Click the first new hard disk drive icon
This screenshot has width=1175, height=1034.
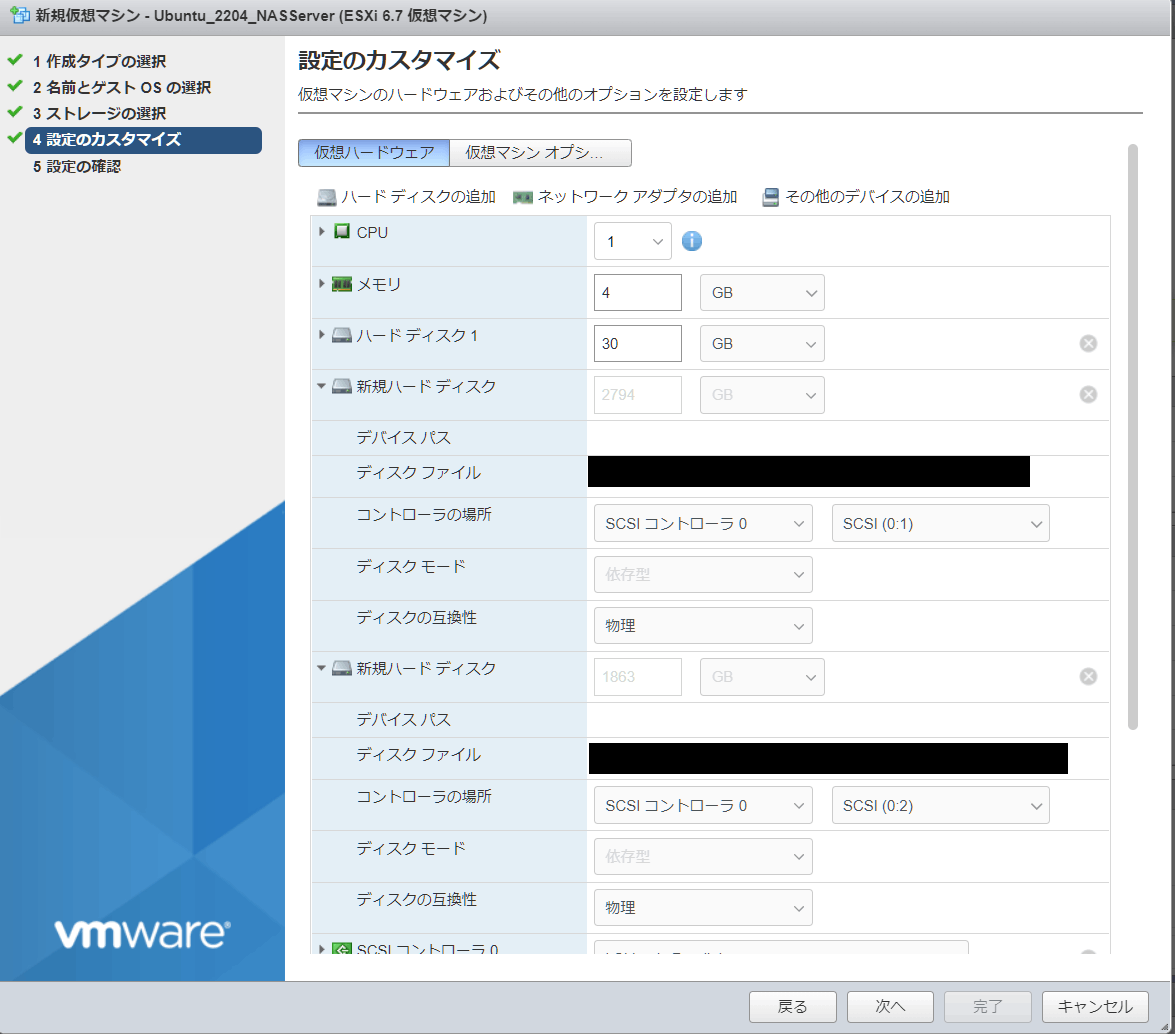342,386
